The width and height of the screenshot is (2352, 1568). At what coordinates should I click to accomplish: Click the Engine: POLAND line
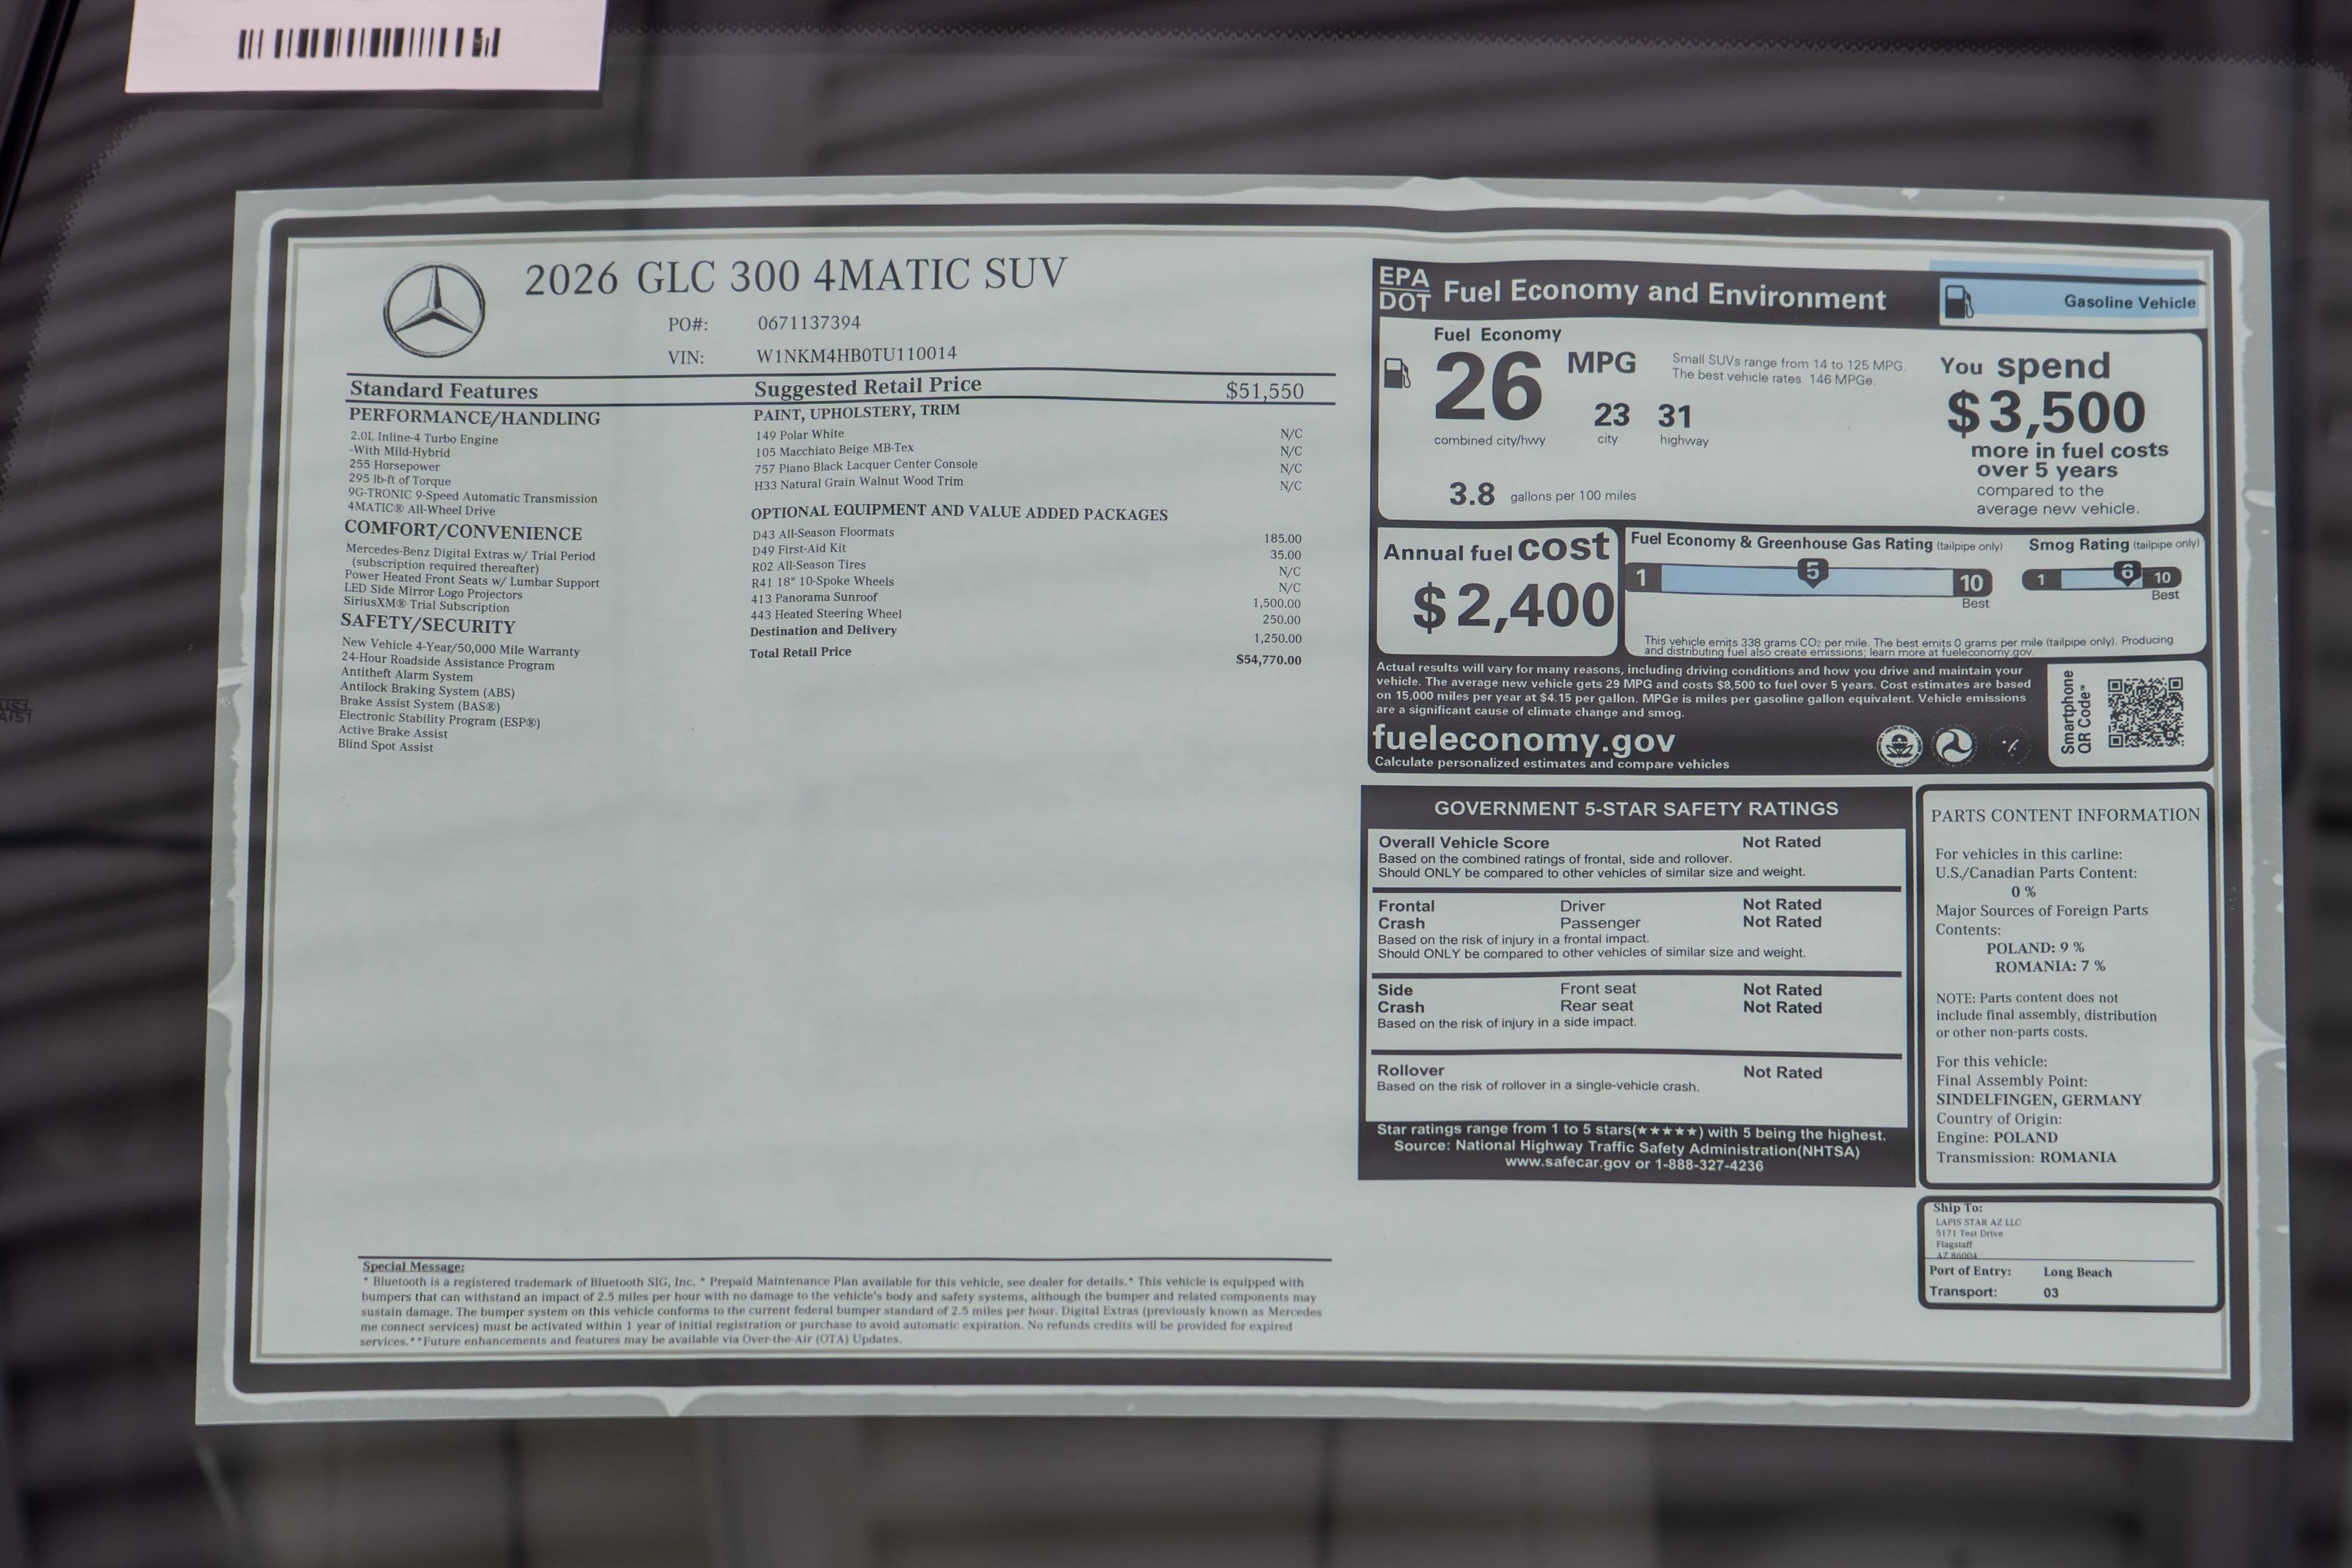1997,1138
